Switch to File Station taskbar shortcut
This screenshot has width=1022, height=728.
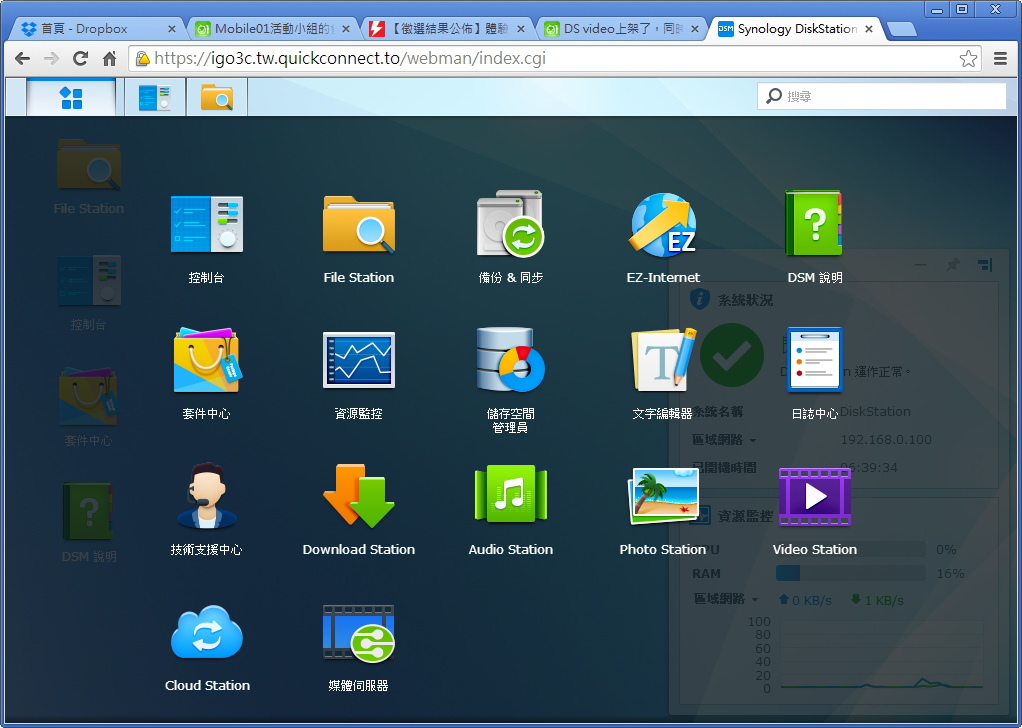(216, 97)
